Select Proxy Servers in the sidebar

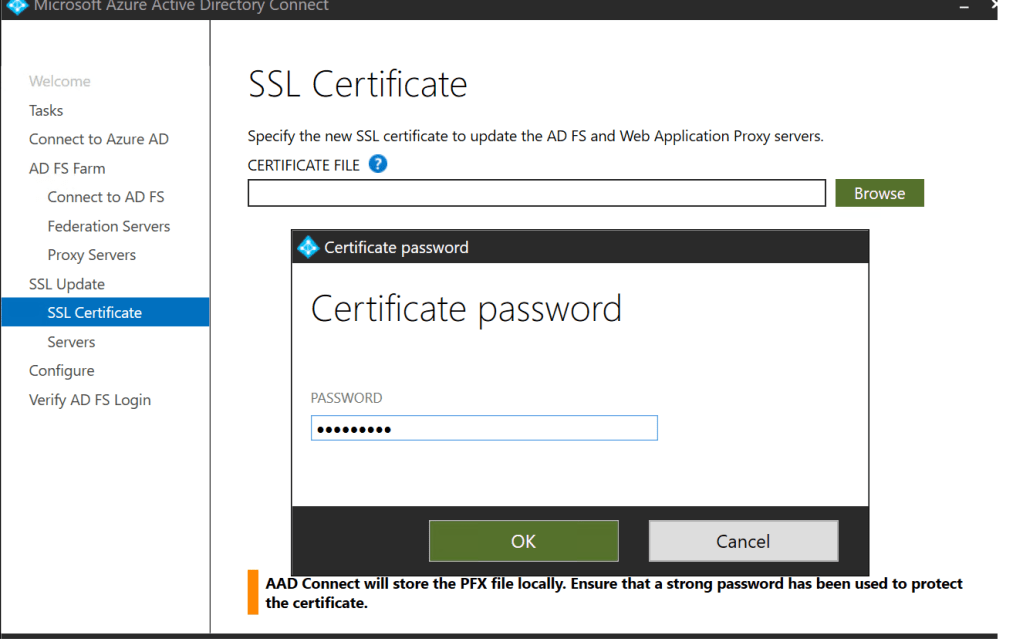91,255
